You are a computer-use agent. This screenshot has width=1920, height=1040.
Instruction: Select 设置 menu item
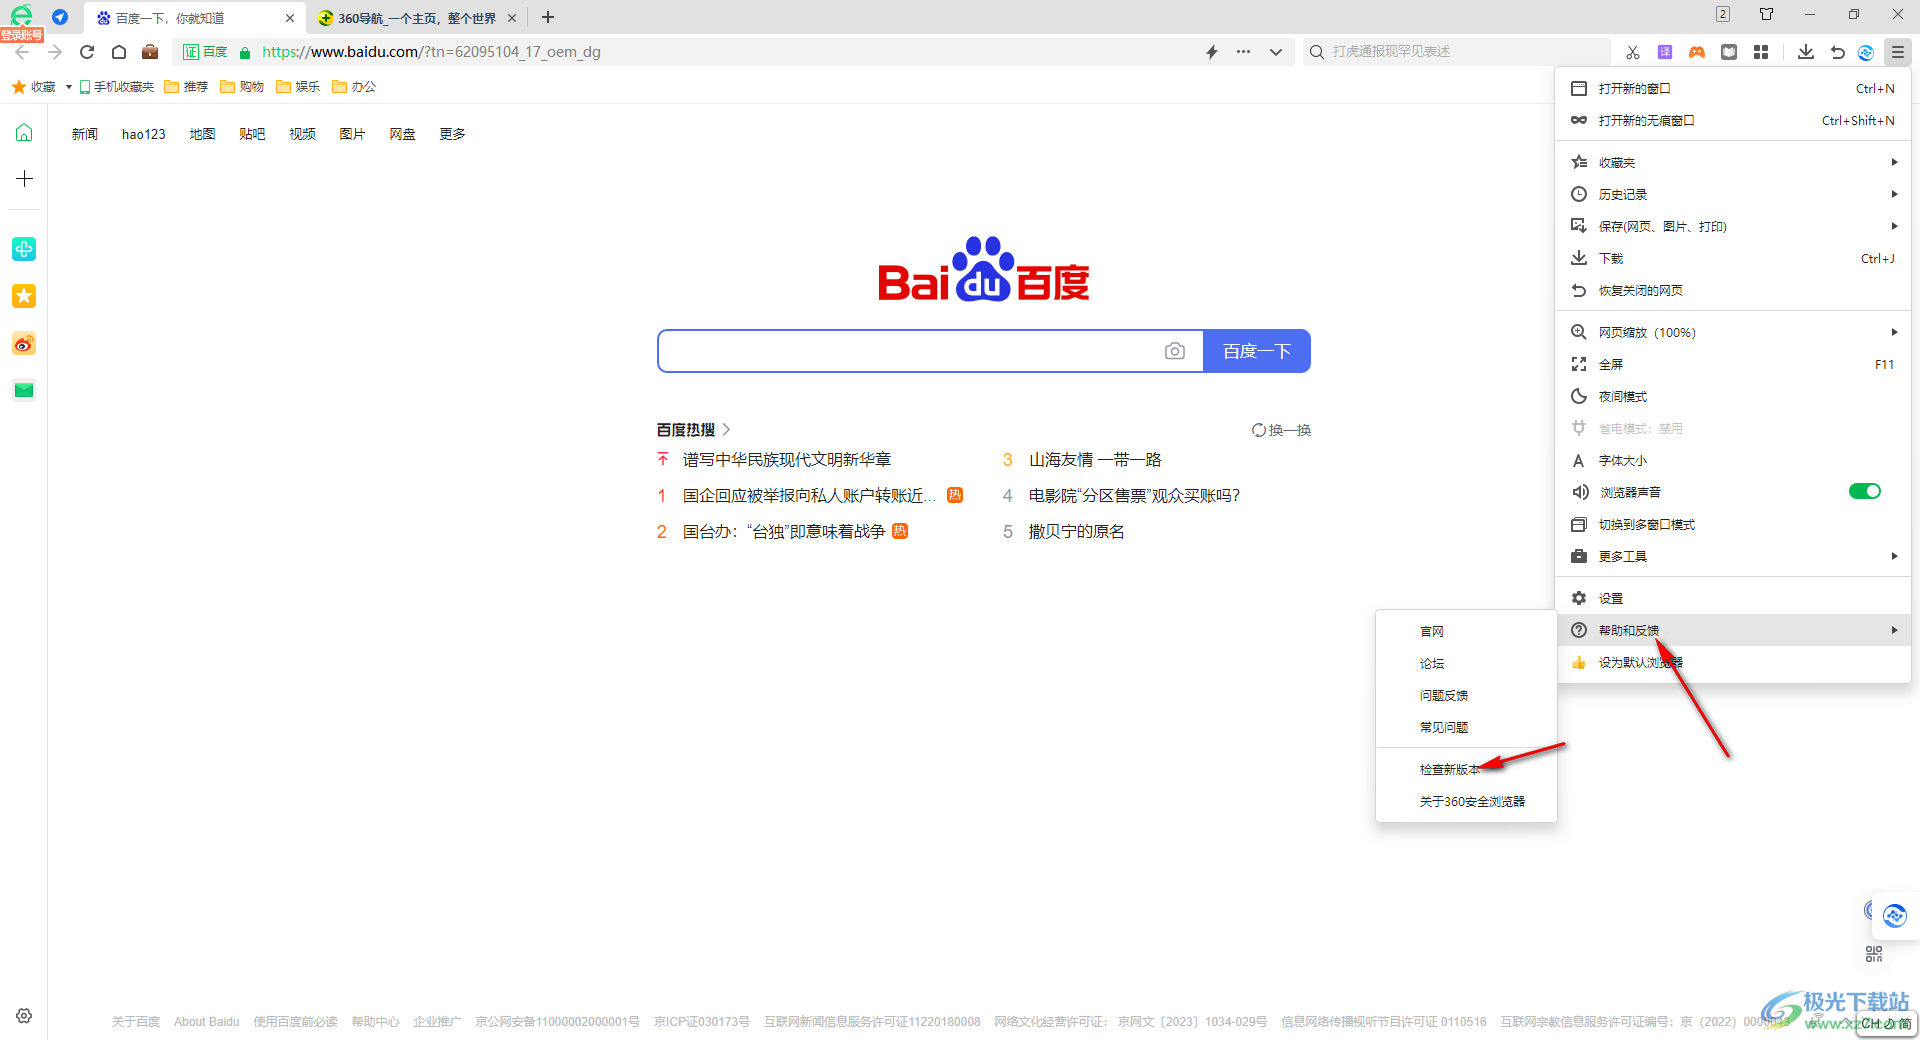pos(1733,598)
